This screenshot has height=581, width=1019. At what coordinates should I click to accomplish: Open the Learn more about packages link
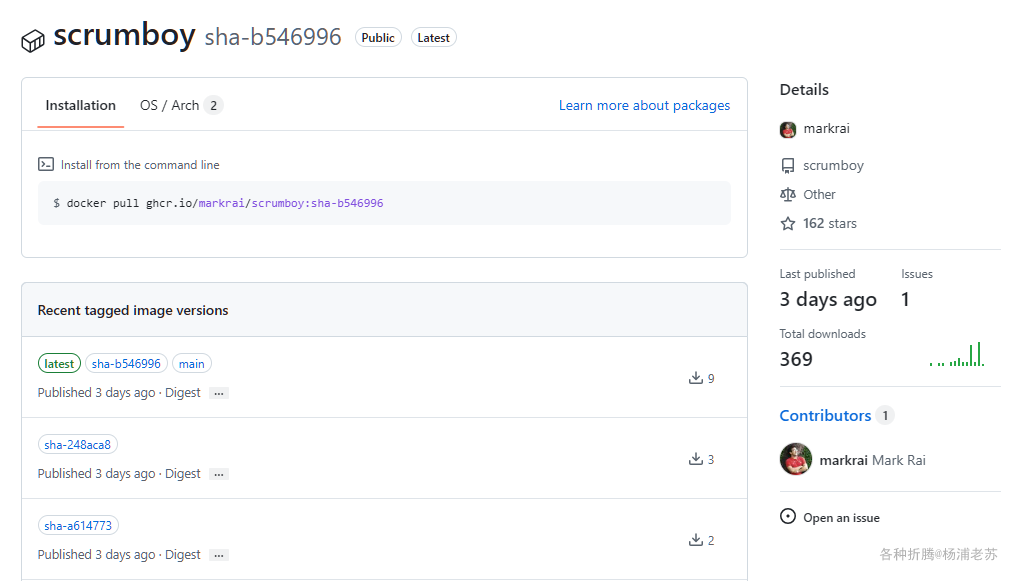pos(644,105)
